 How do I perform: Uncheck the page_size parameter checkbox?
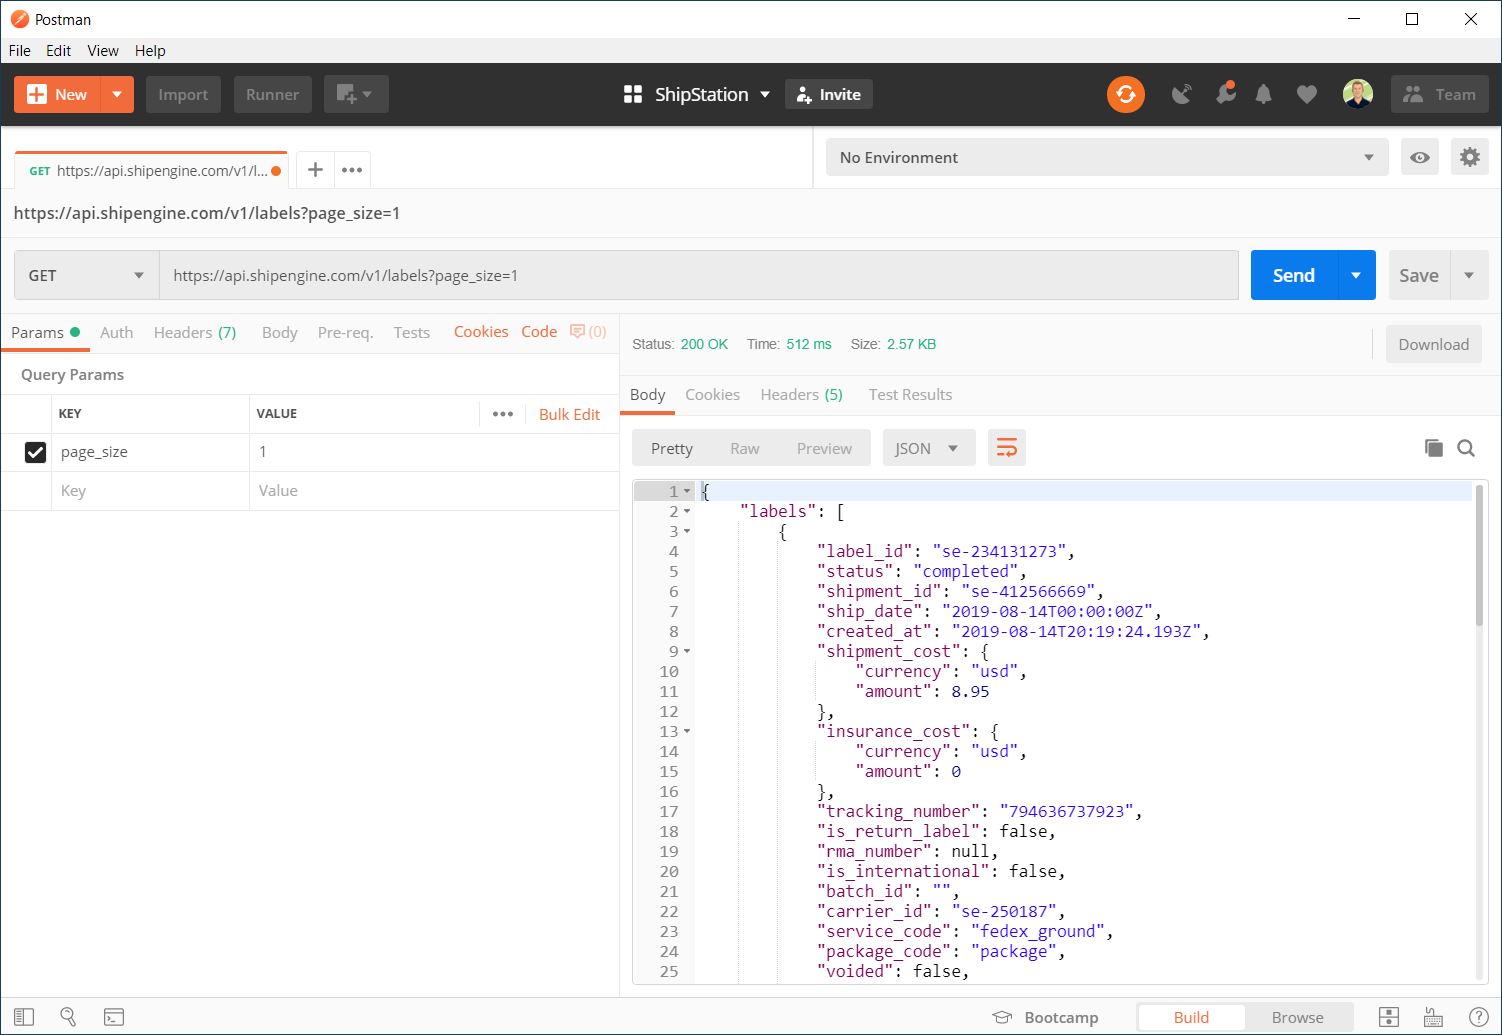point(35,452)
